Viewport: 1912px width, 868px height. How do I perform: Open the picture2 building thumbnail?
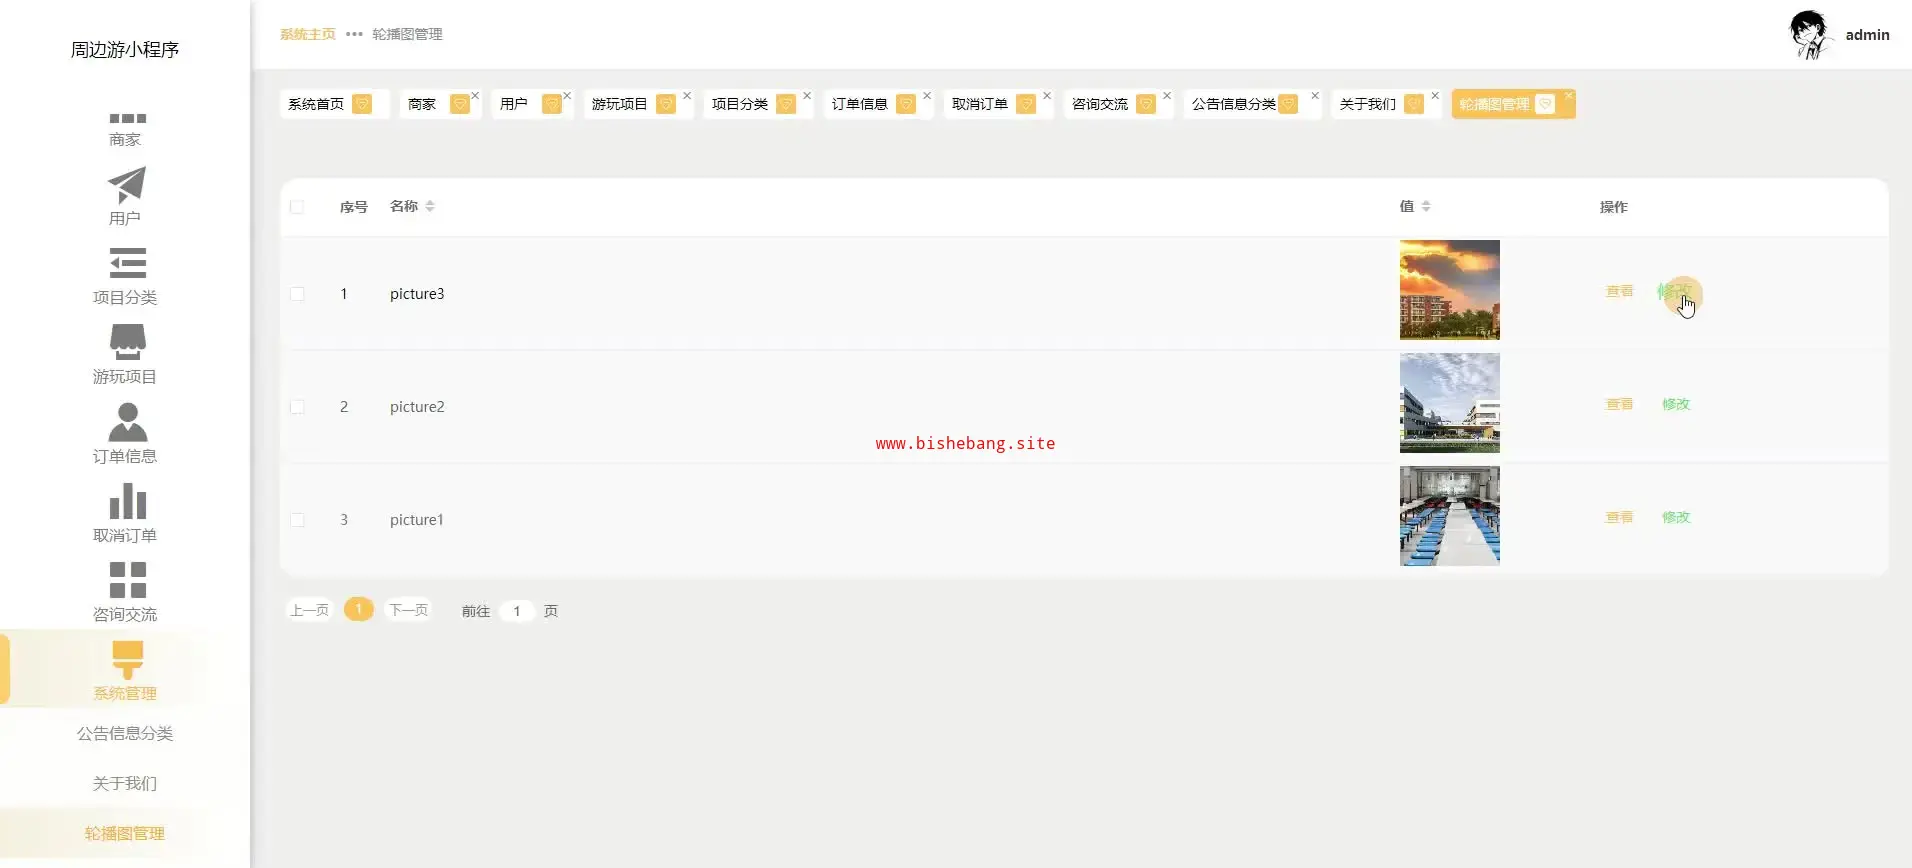pos(1450,403)
